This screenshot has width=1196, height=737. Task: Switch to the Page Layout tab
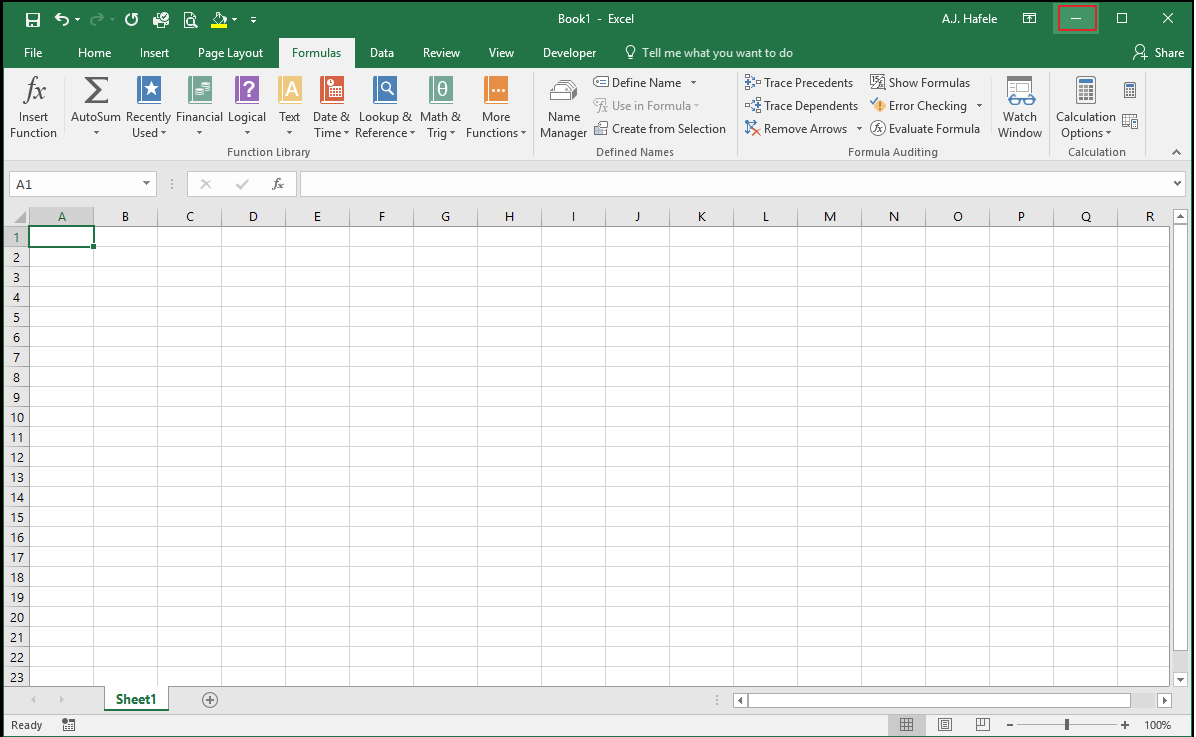[x=230, y=53]
